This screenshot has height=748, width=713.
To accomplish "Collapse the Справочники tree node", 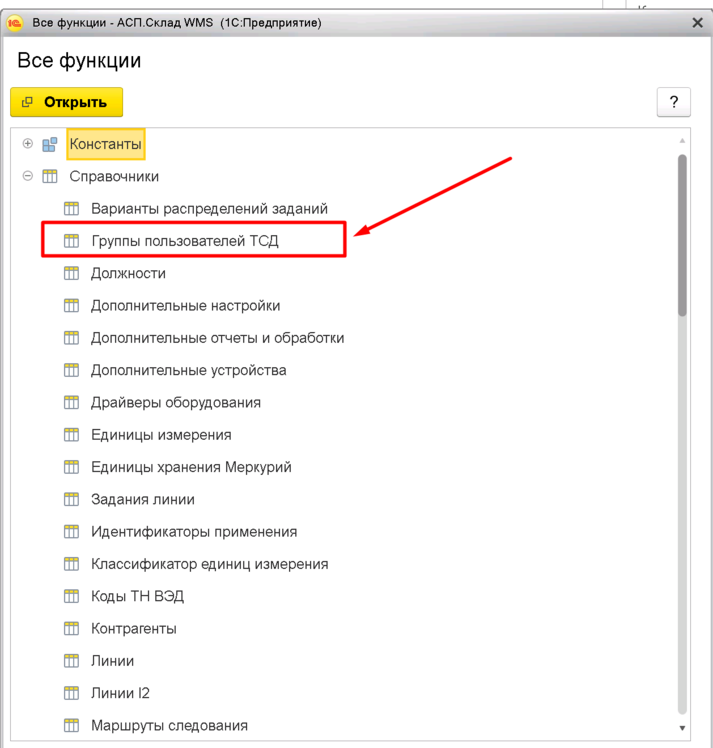I will pos(27,177).
